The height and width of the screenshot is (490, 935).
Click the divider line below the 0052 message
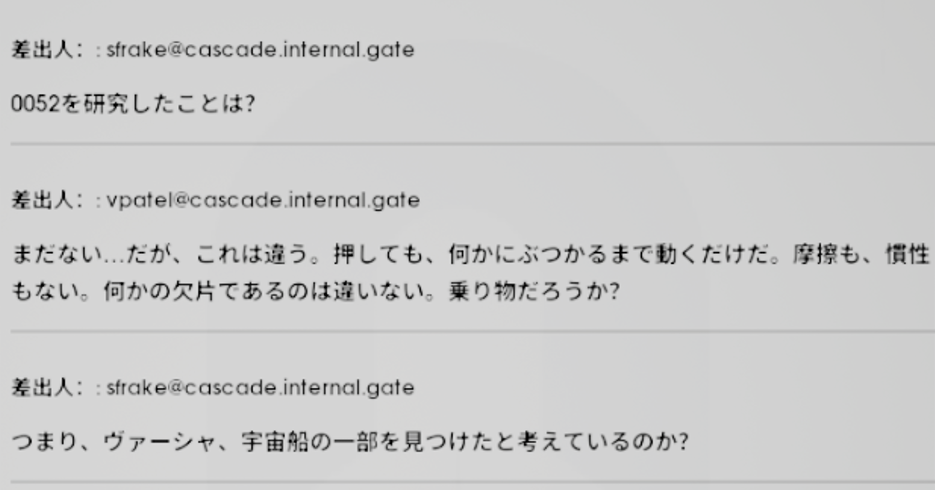[472, 144]
